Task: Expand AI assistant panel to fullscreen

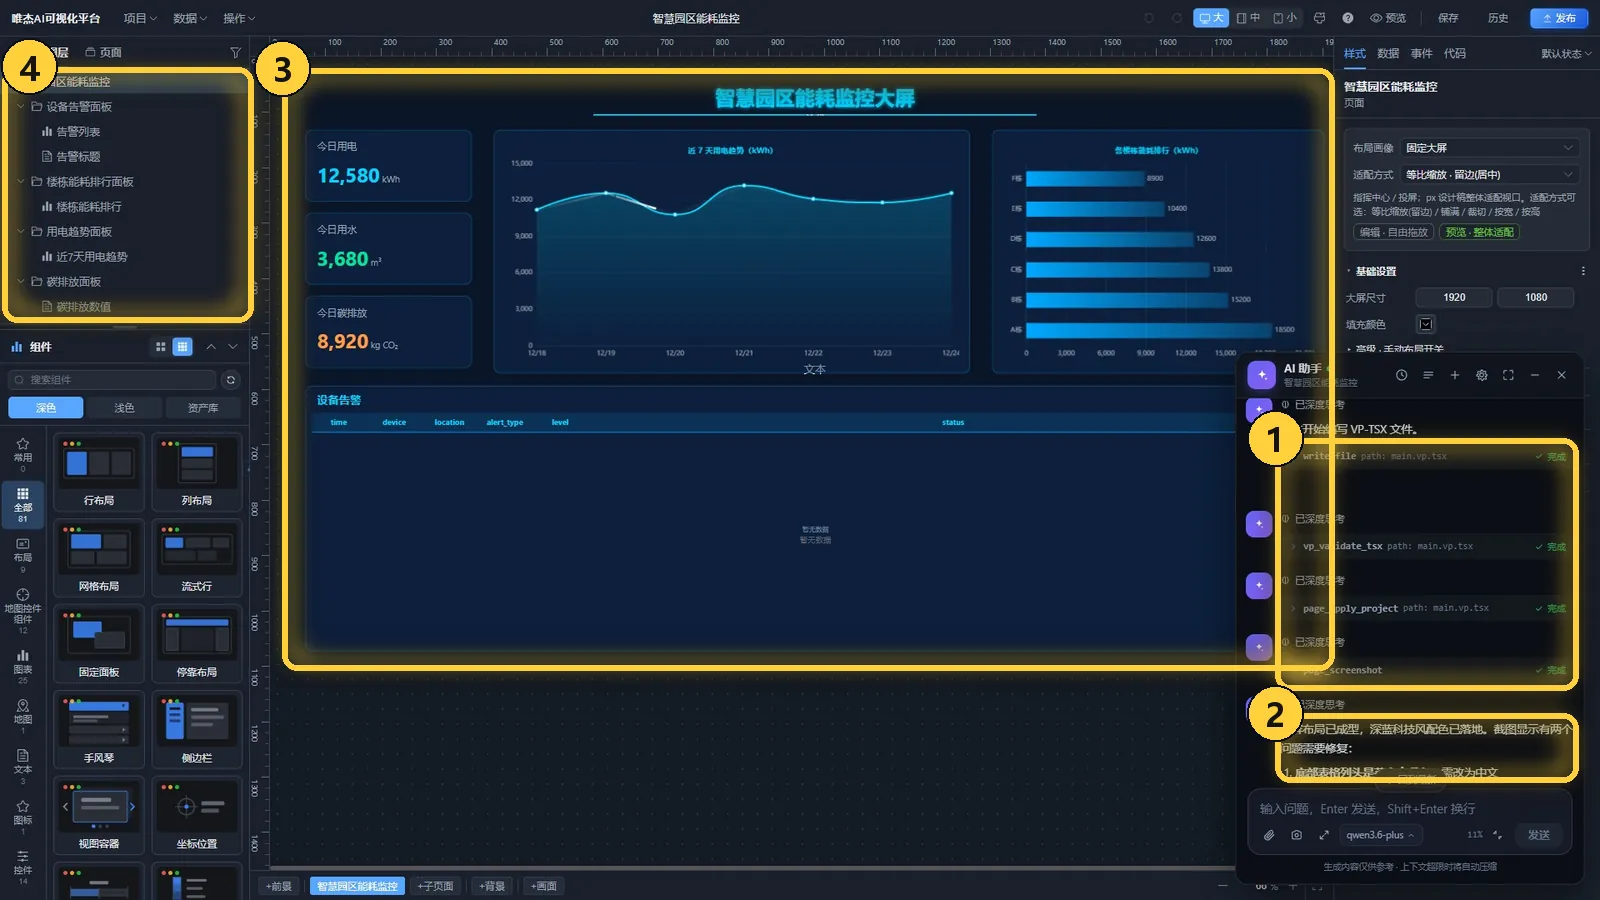Action: pyautogui.click(x=1508, y=375)
